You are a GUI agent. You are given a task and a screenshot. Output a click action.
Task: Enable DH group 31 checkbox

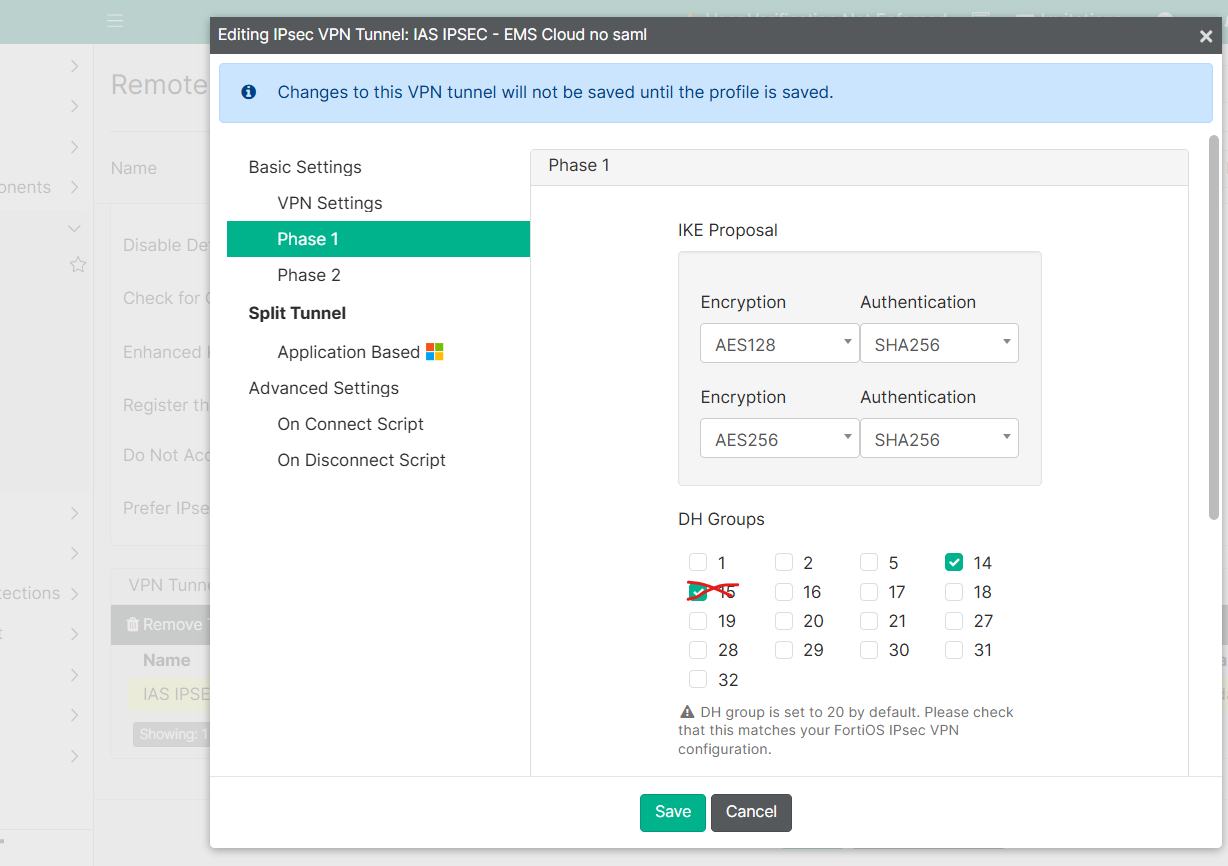[954, 650]
